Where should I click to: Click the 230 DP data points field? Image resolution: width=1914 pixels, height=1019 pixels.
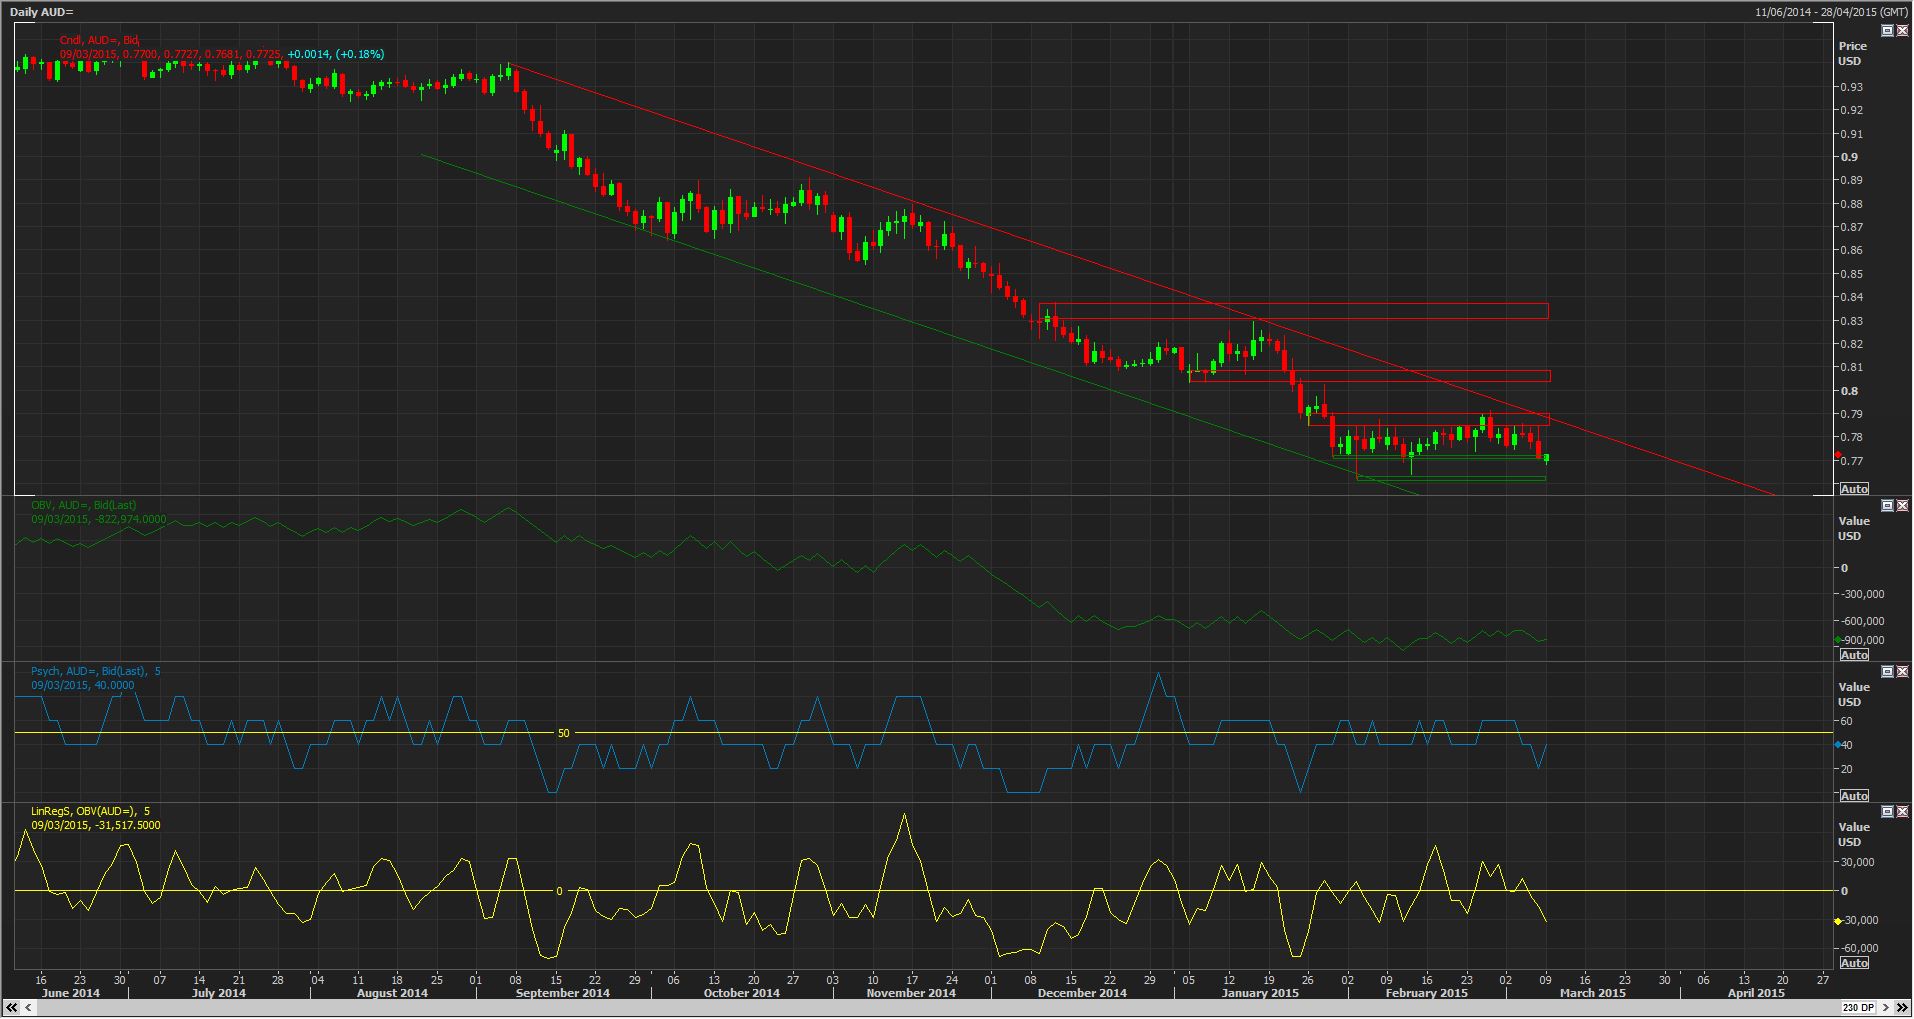point(1858,1007)
